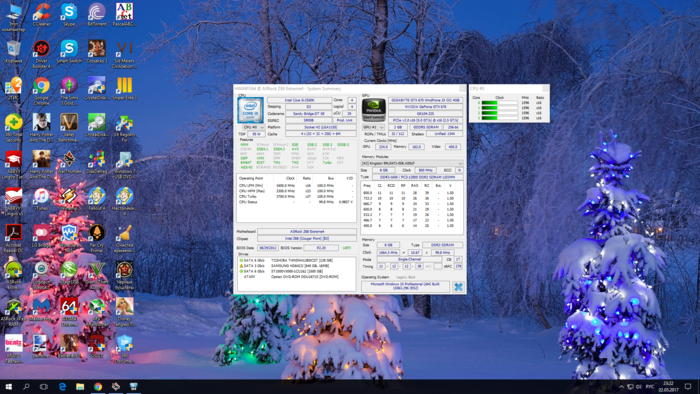Open the CCleaner desktop shortcut
This screenshot has height=394, width=700.
tap(42, 15)
